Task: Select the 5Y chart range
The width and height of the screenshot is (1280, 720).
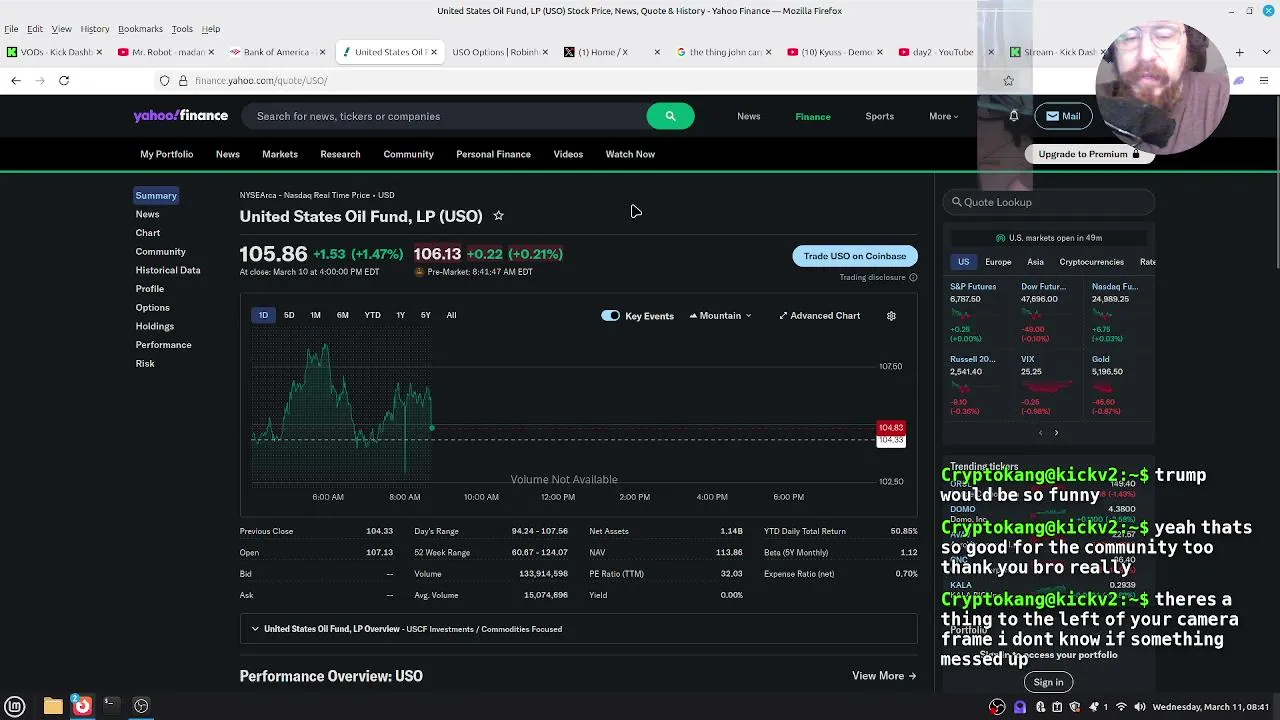Action: (x=425, y=315)
